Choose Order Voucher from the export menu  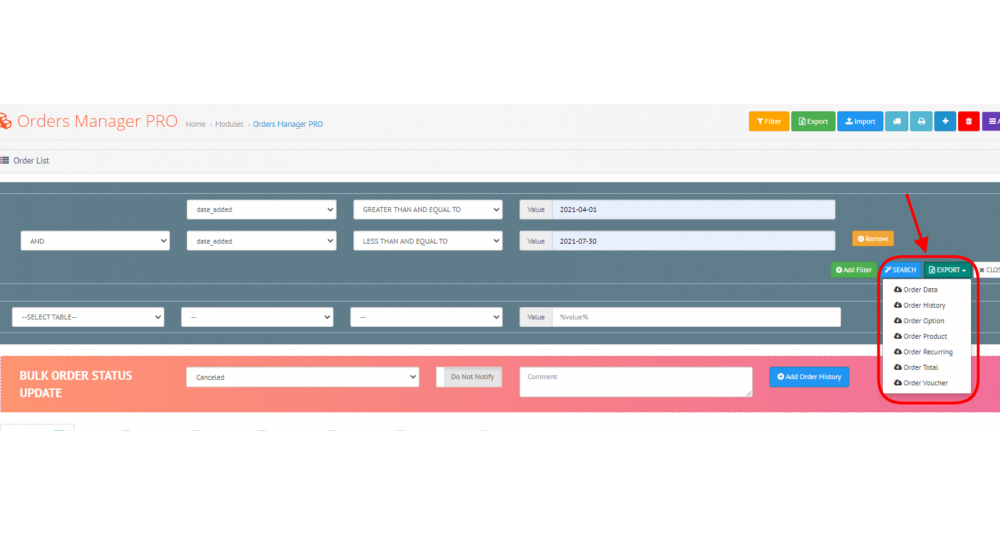point(920,383)
